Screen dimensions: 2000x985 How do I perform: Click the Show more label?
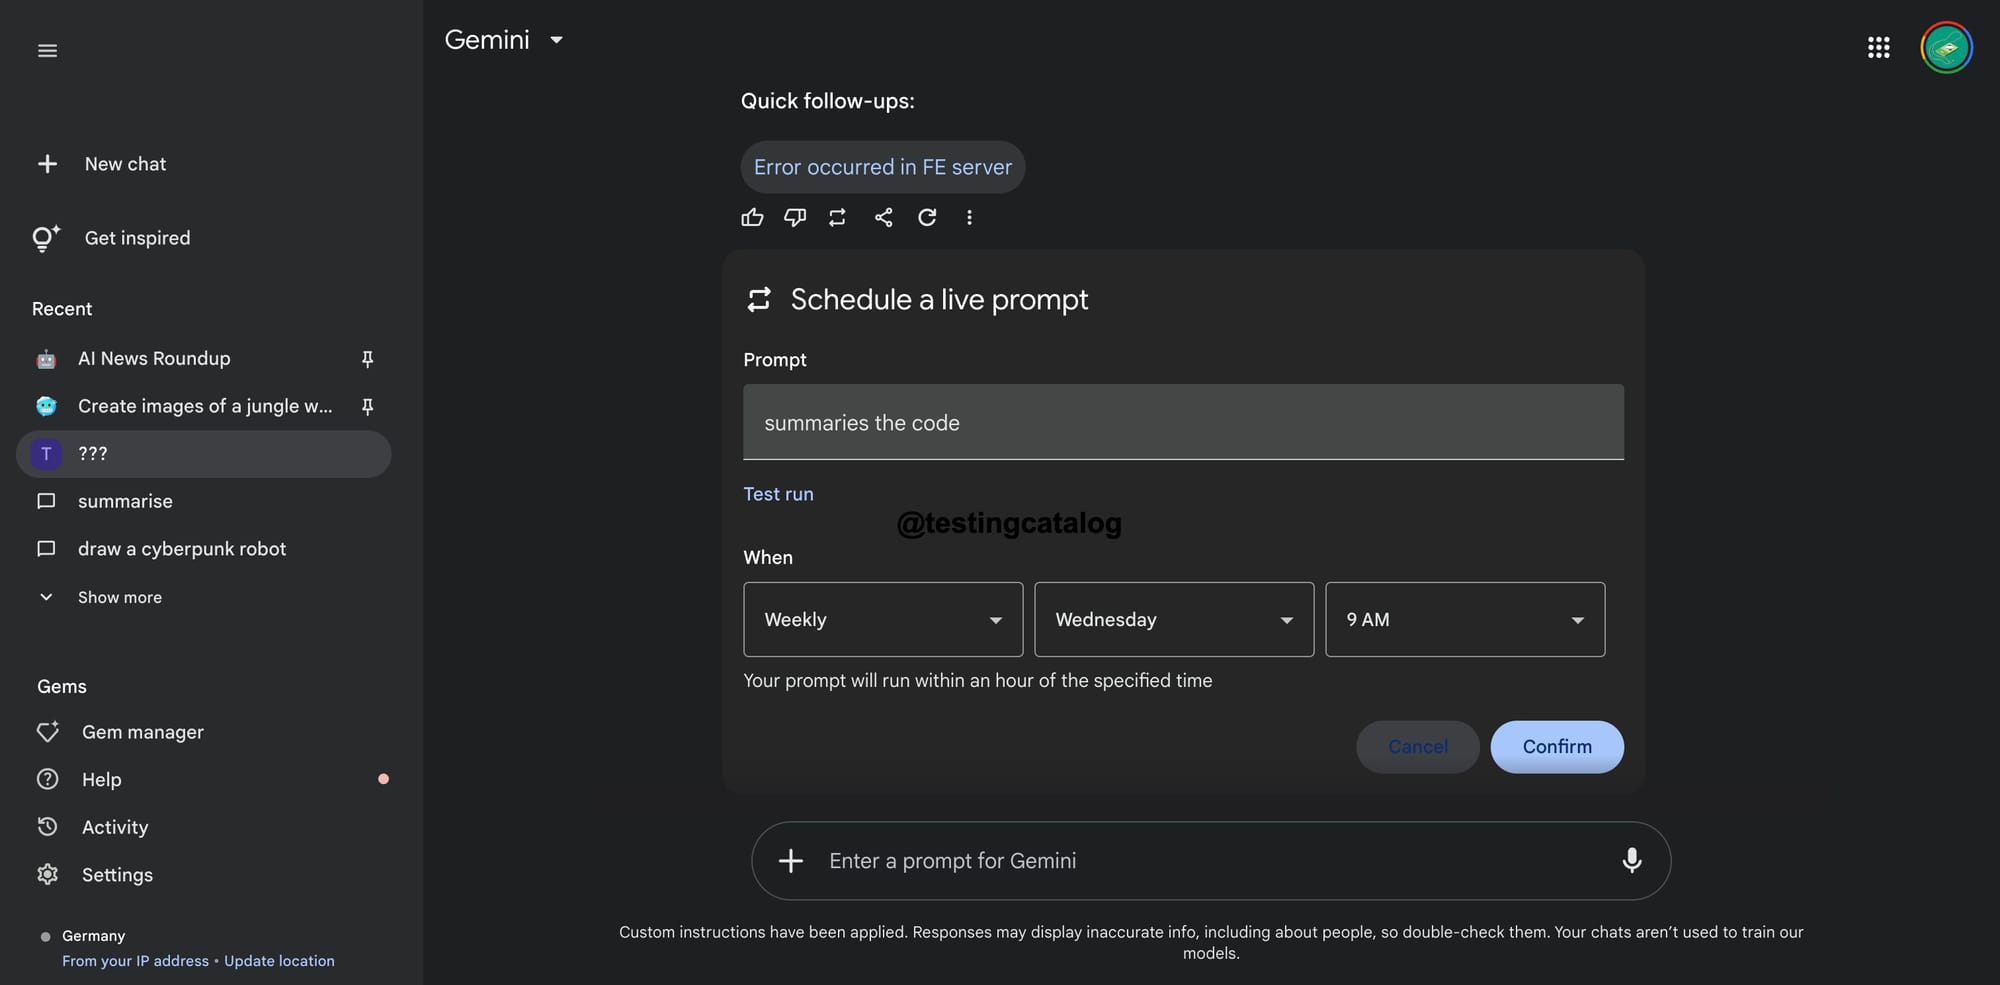pos(120,598)
